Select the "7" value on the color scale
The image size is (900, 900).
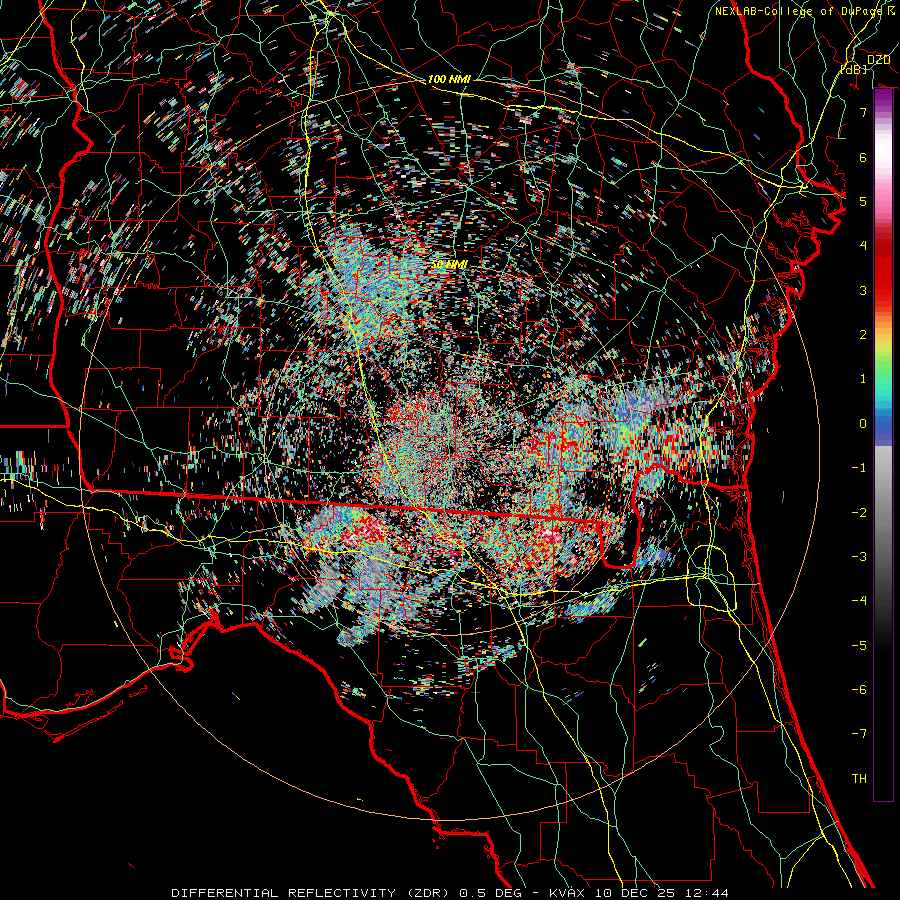pos(863,112)
